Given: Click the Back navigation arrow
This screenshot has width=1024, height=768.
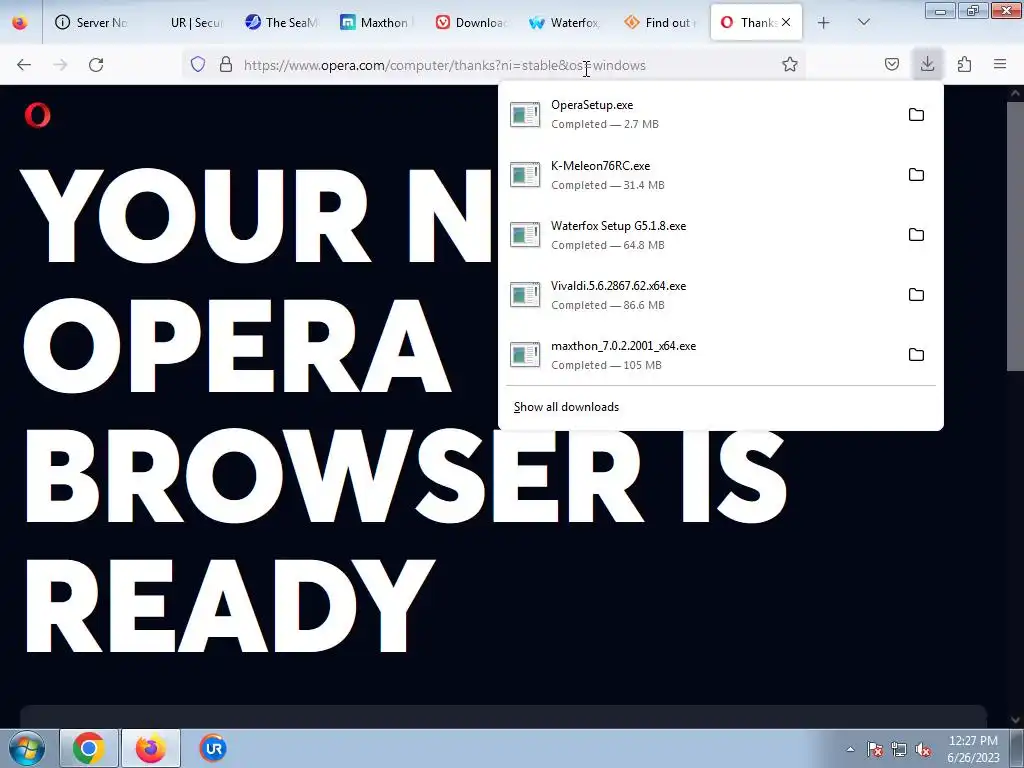Looking at the screenshot, I should [24, 65].
